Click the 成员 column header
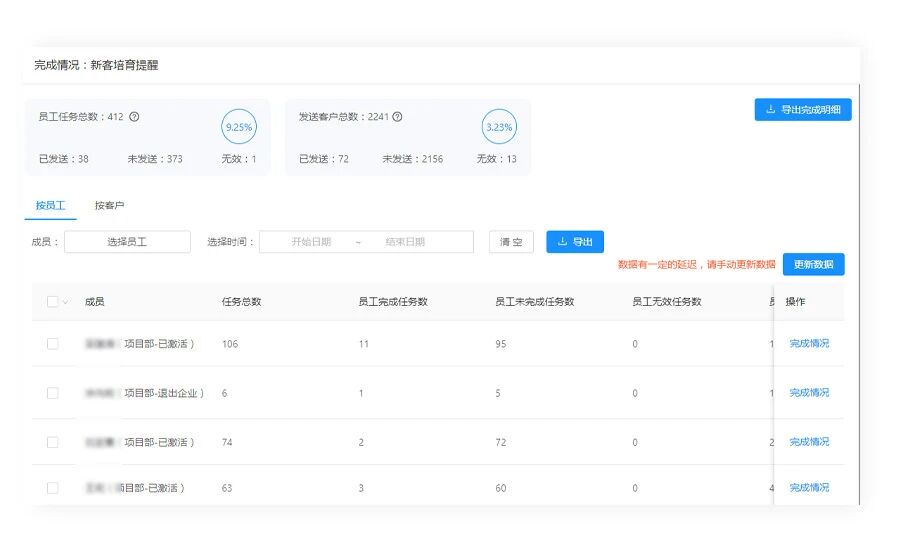This screenshot has height=542, width=900. click(95, 301)
